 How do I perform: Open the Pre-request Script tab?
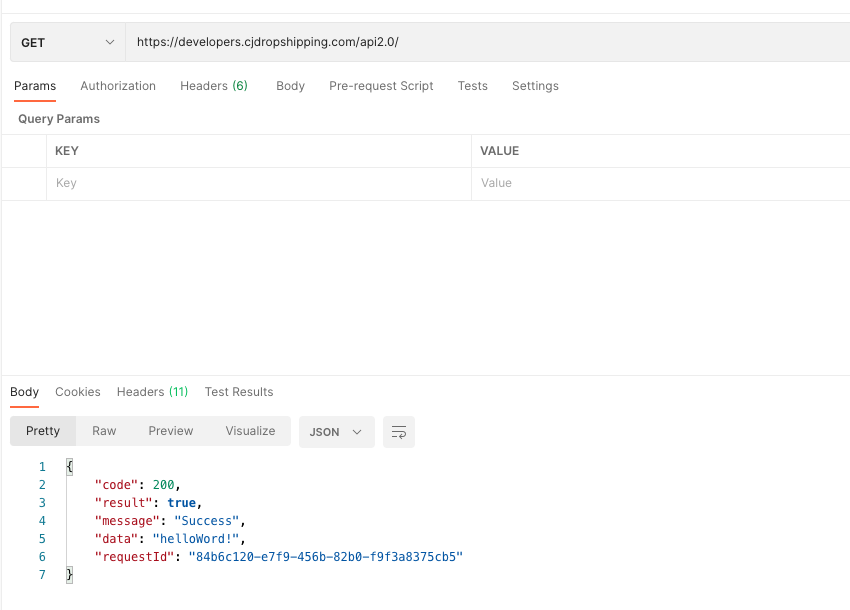click(381, 86)
